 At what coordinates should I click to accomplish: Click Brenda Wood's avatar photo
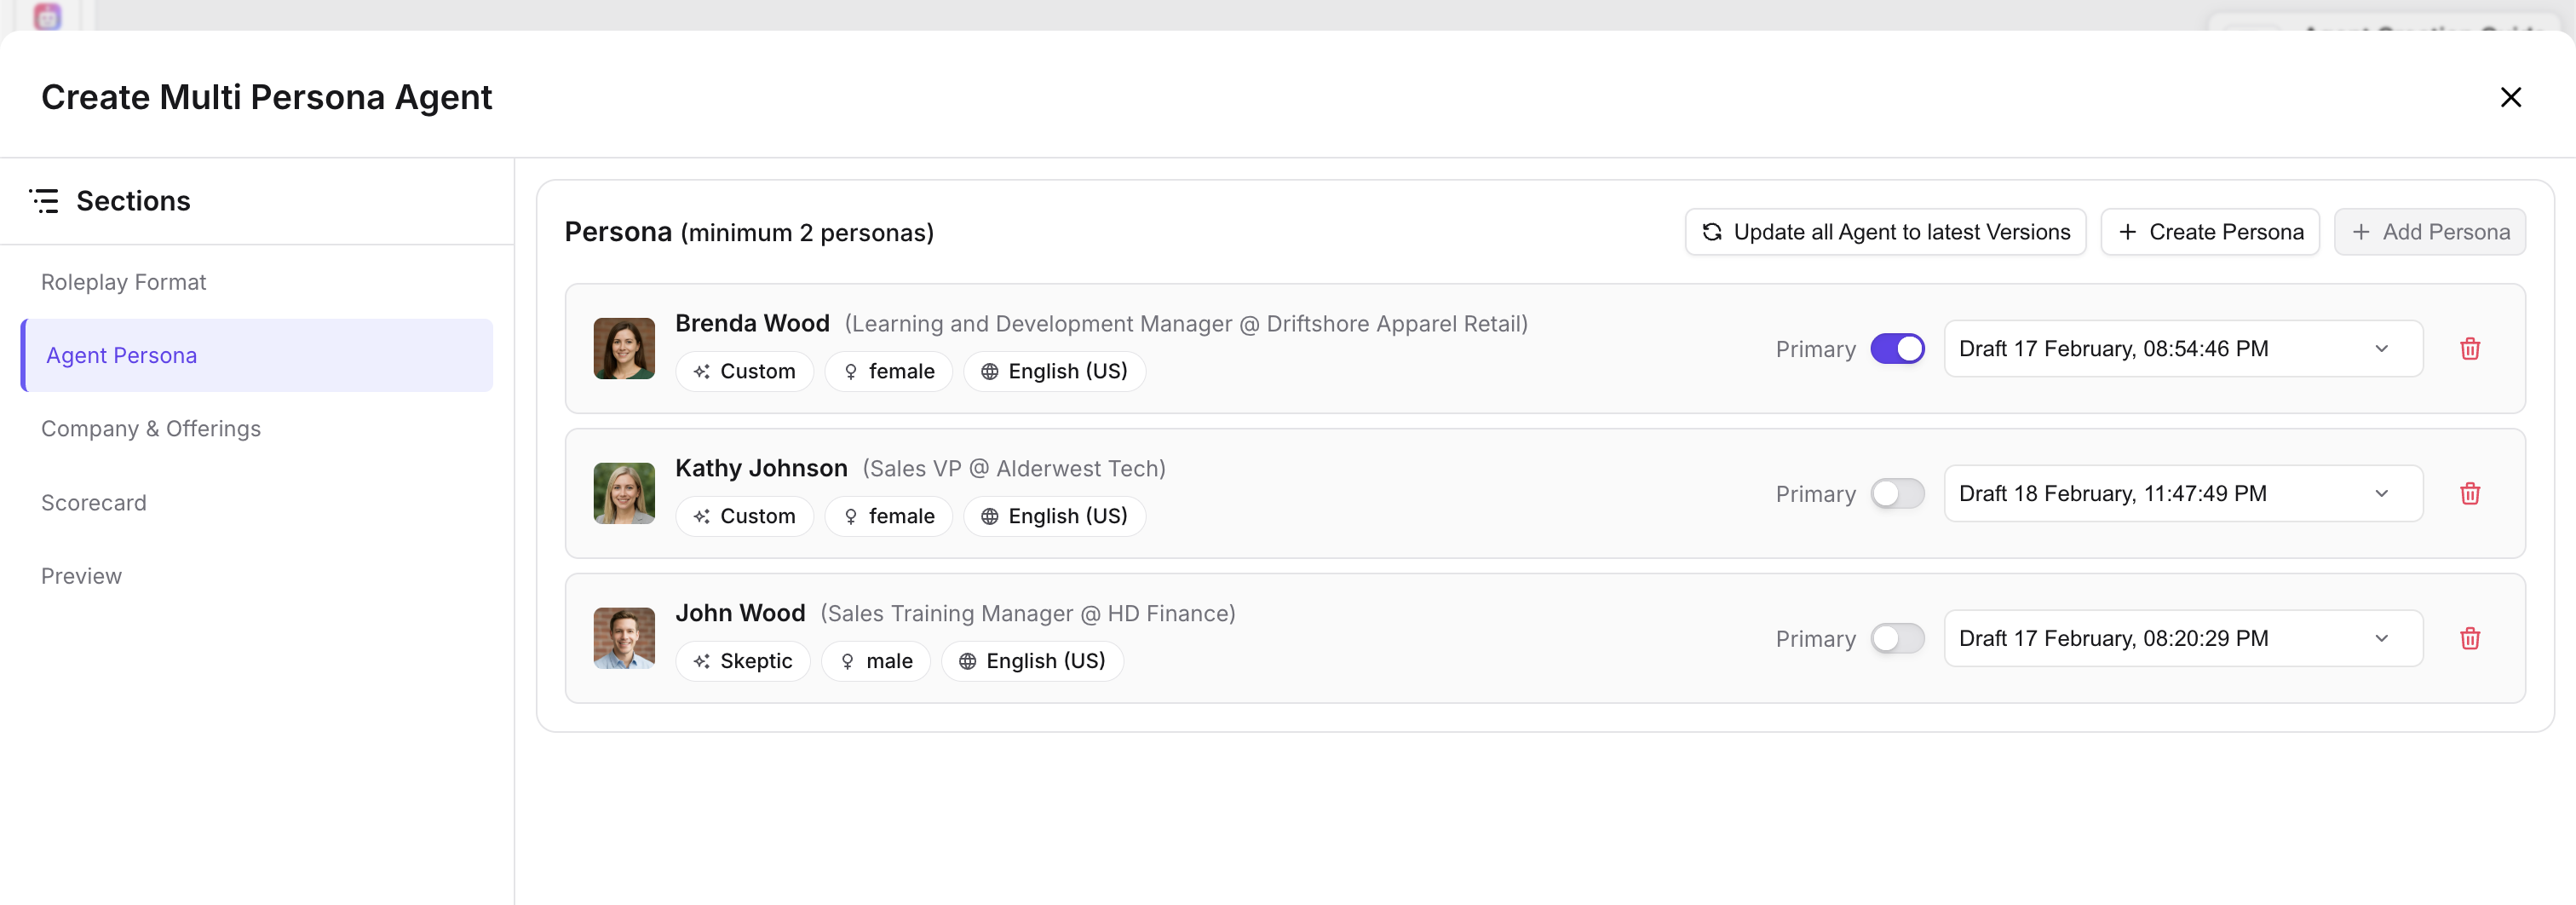point(624,349)
